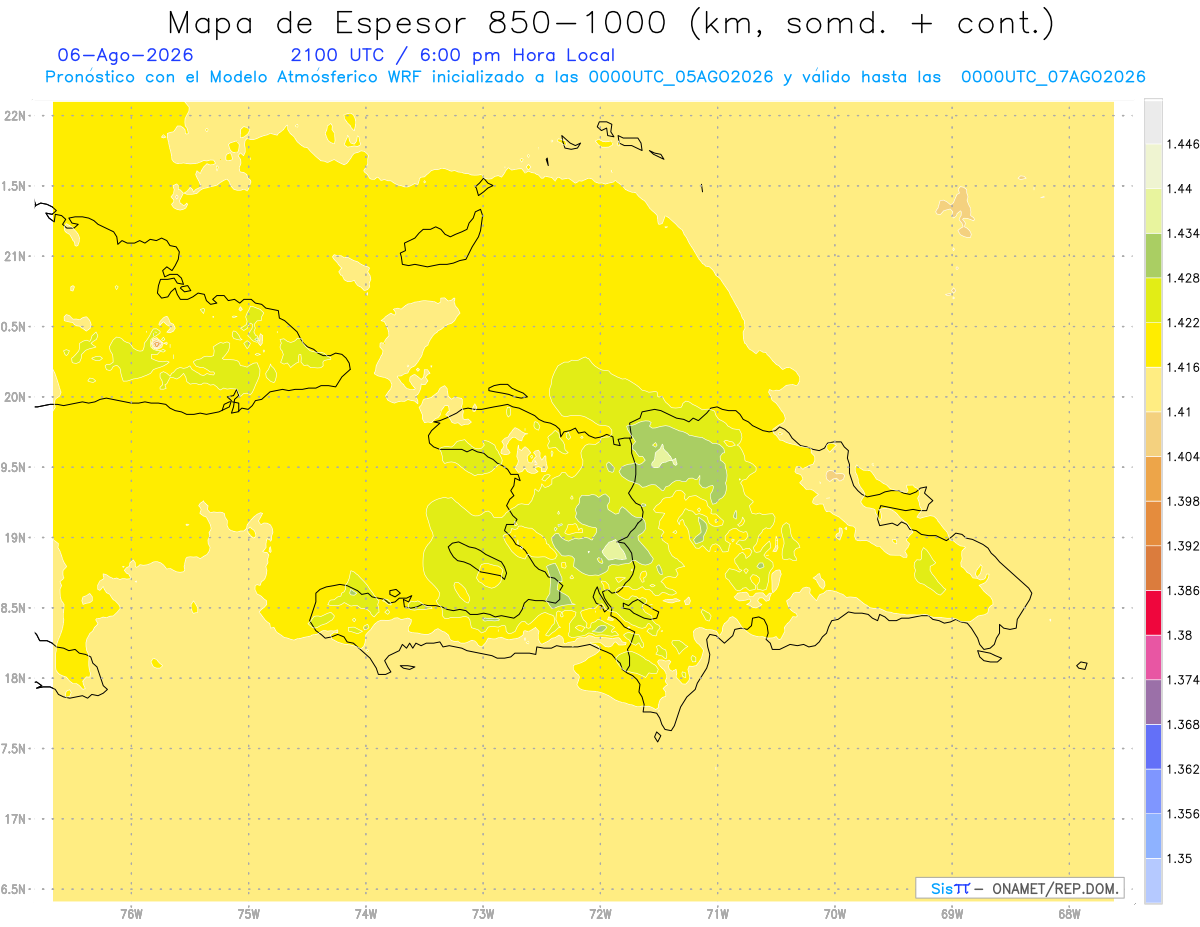The image size is (1200, 927).
Task: Select the '75W' longitude label
Action: [x=249, y=913]
